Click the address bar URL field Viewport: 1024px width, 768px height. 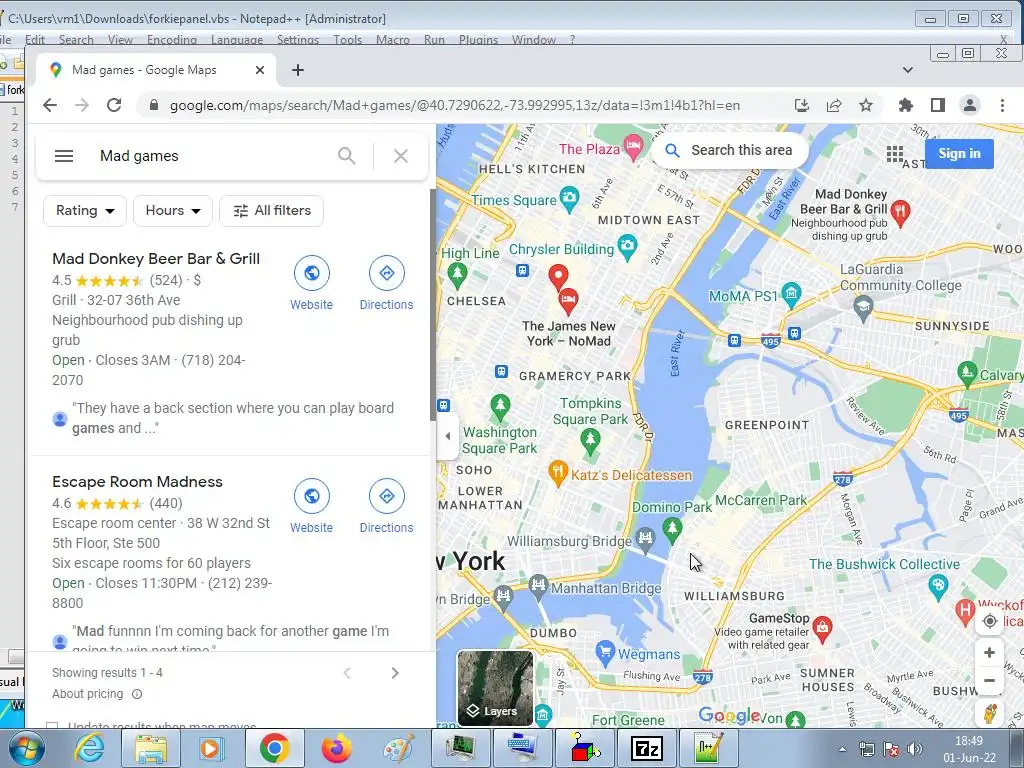click(x=455, y=105)
